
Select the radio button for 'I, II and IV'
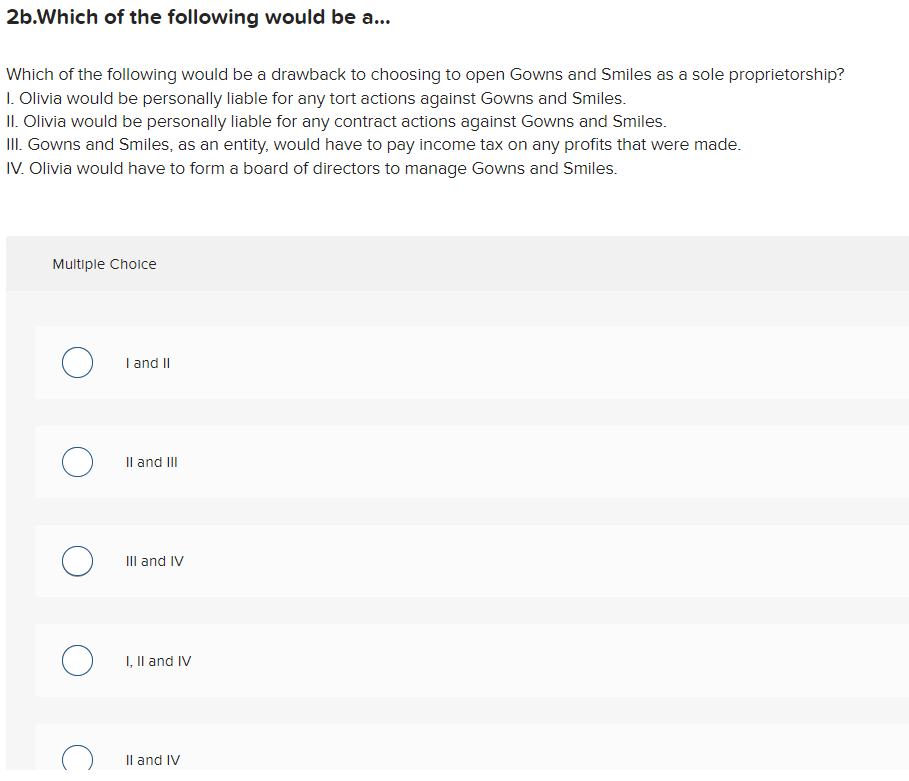pos(77,660)
